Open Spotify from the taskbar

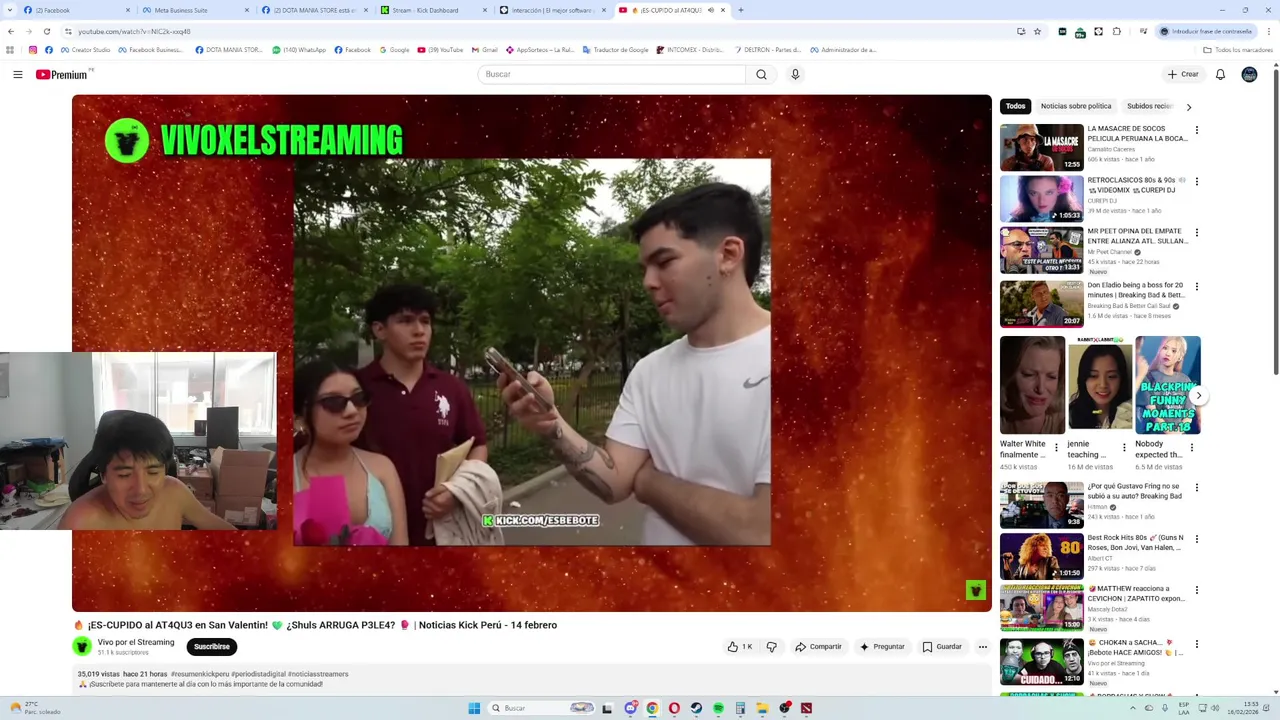718,708
